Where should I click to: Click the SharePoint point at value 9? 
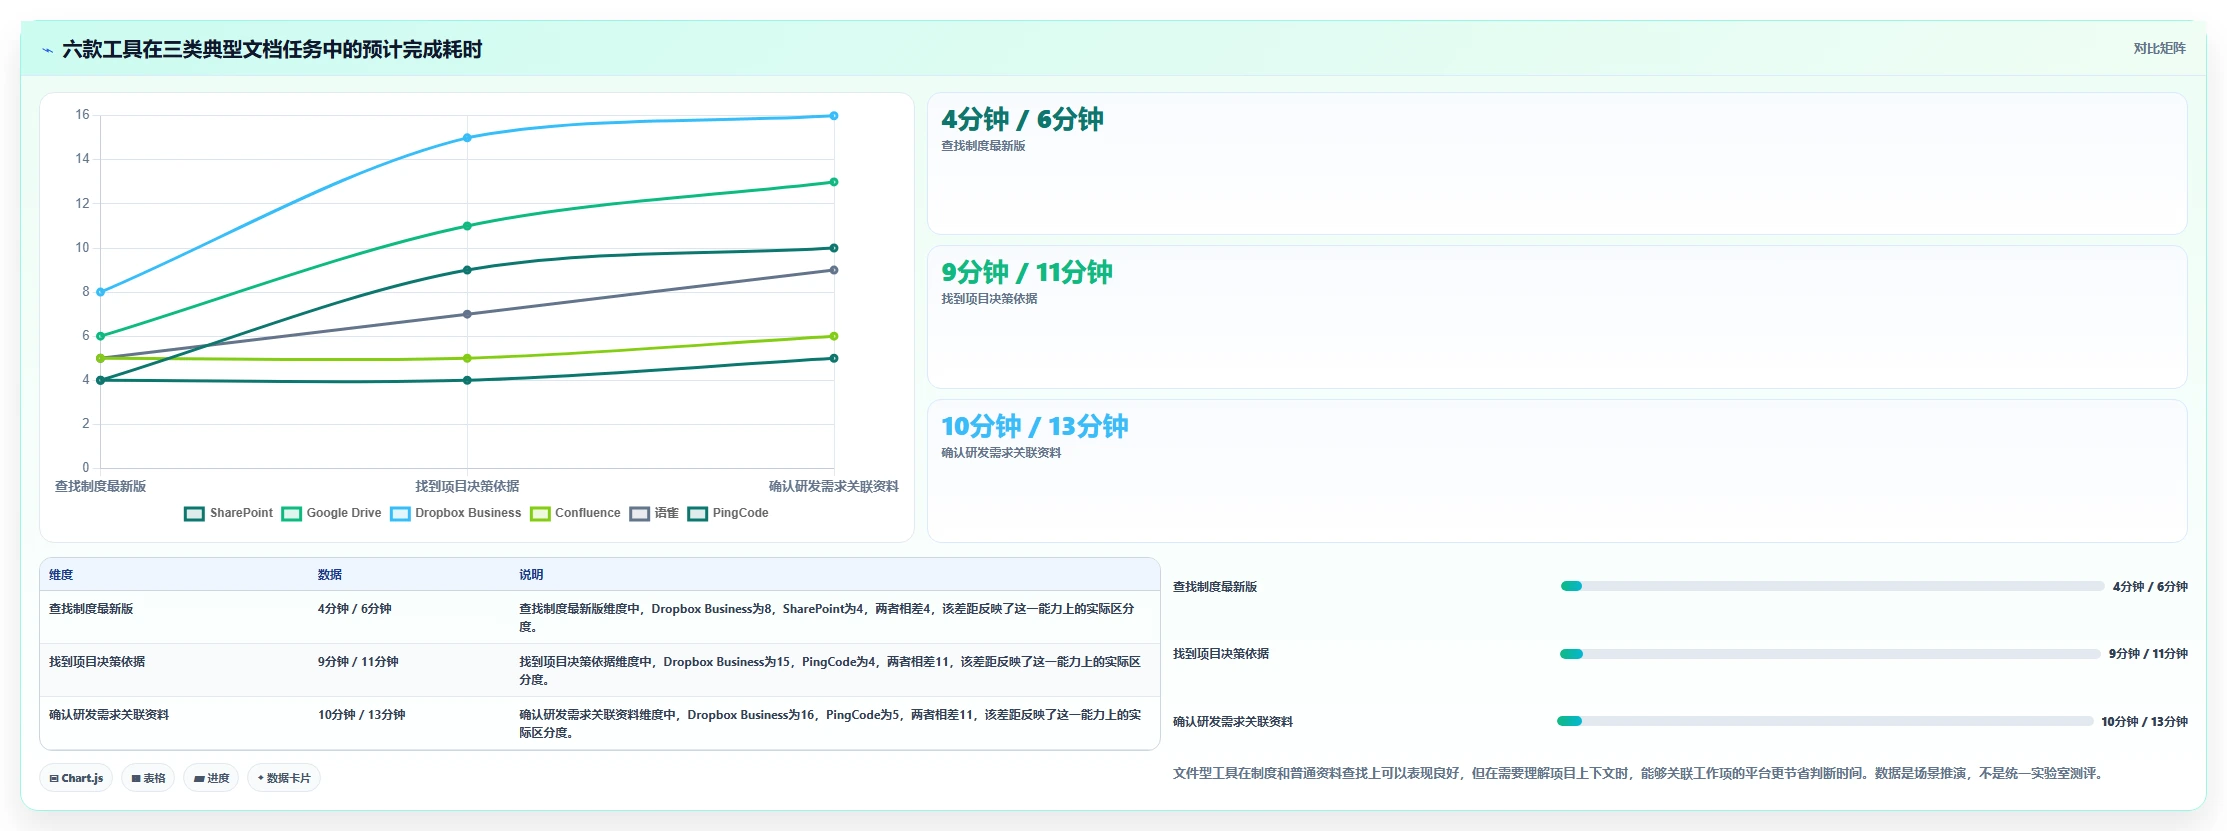pyautogui.click(x=467, y=270)
